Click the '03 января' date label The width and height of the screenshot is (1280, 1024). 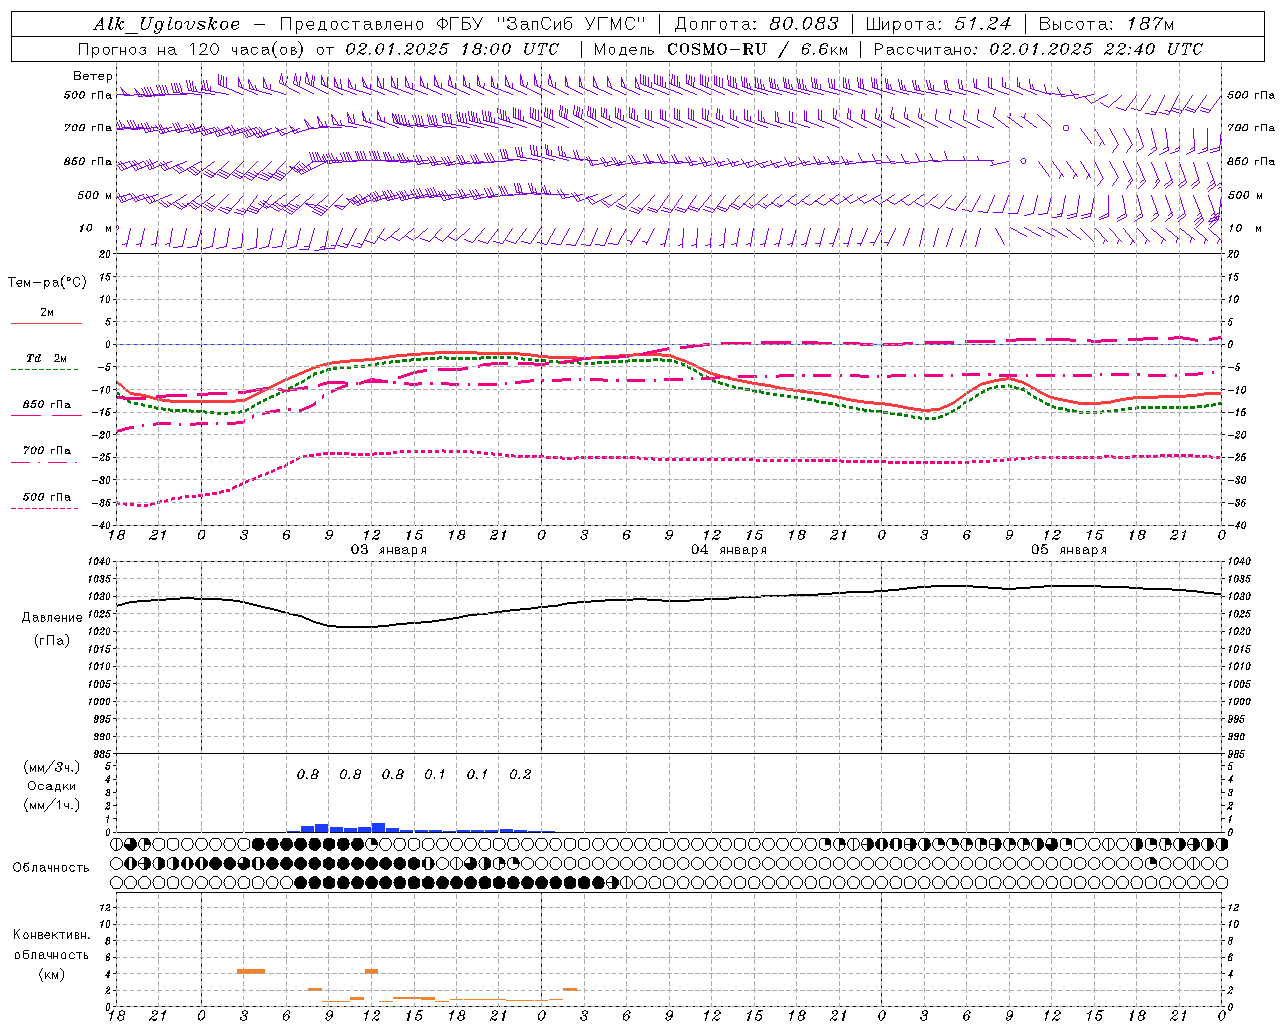388,550
